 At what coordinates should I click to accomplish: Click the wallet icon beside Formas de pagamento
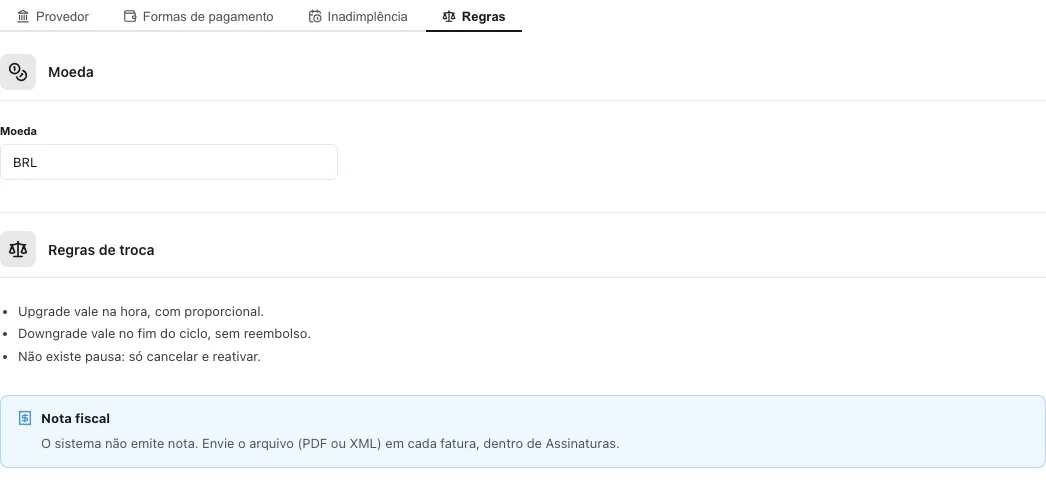coord(130,17)
